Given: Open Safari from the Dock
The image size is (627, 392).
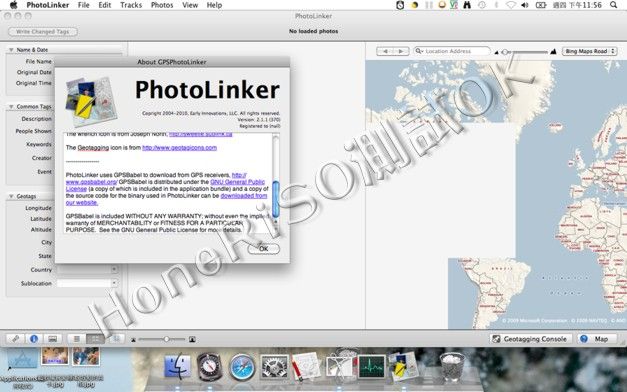Looking at the screenshot, I should click(242, 367).
